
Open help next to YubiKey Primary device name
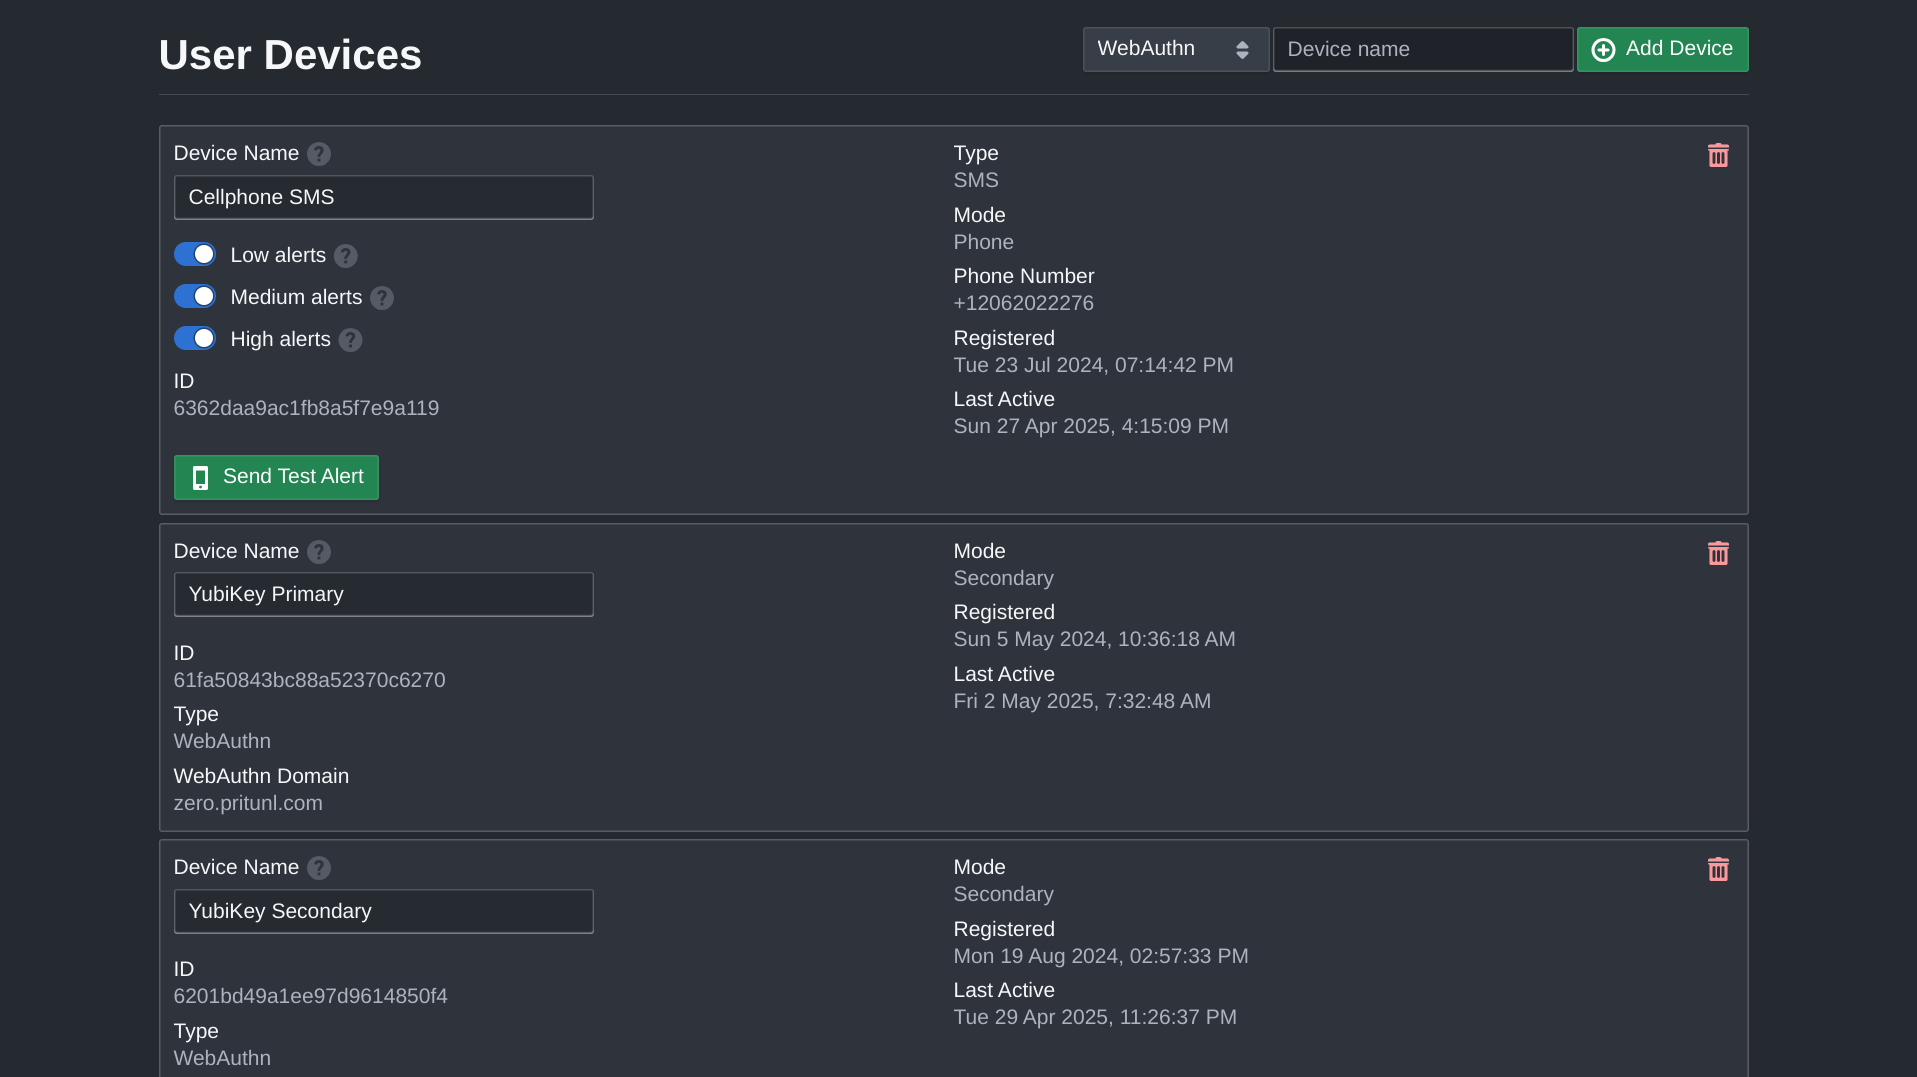pyautogui.click(x=319, y=551)
